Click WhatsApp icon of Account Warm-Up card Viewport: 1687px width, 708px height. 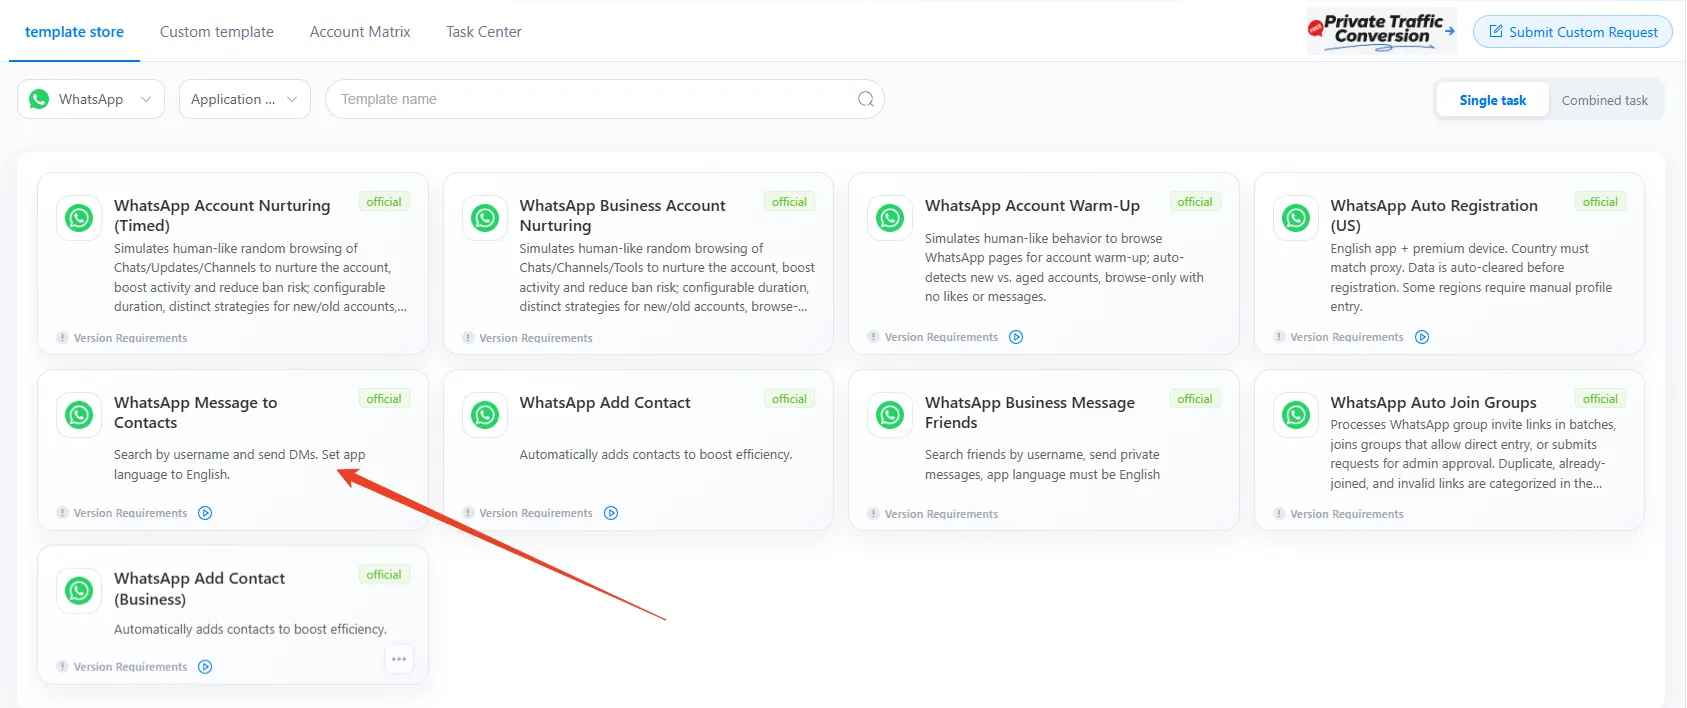(x=890, y=217)
